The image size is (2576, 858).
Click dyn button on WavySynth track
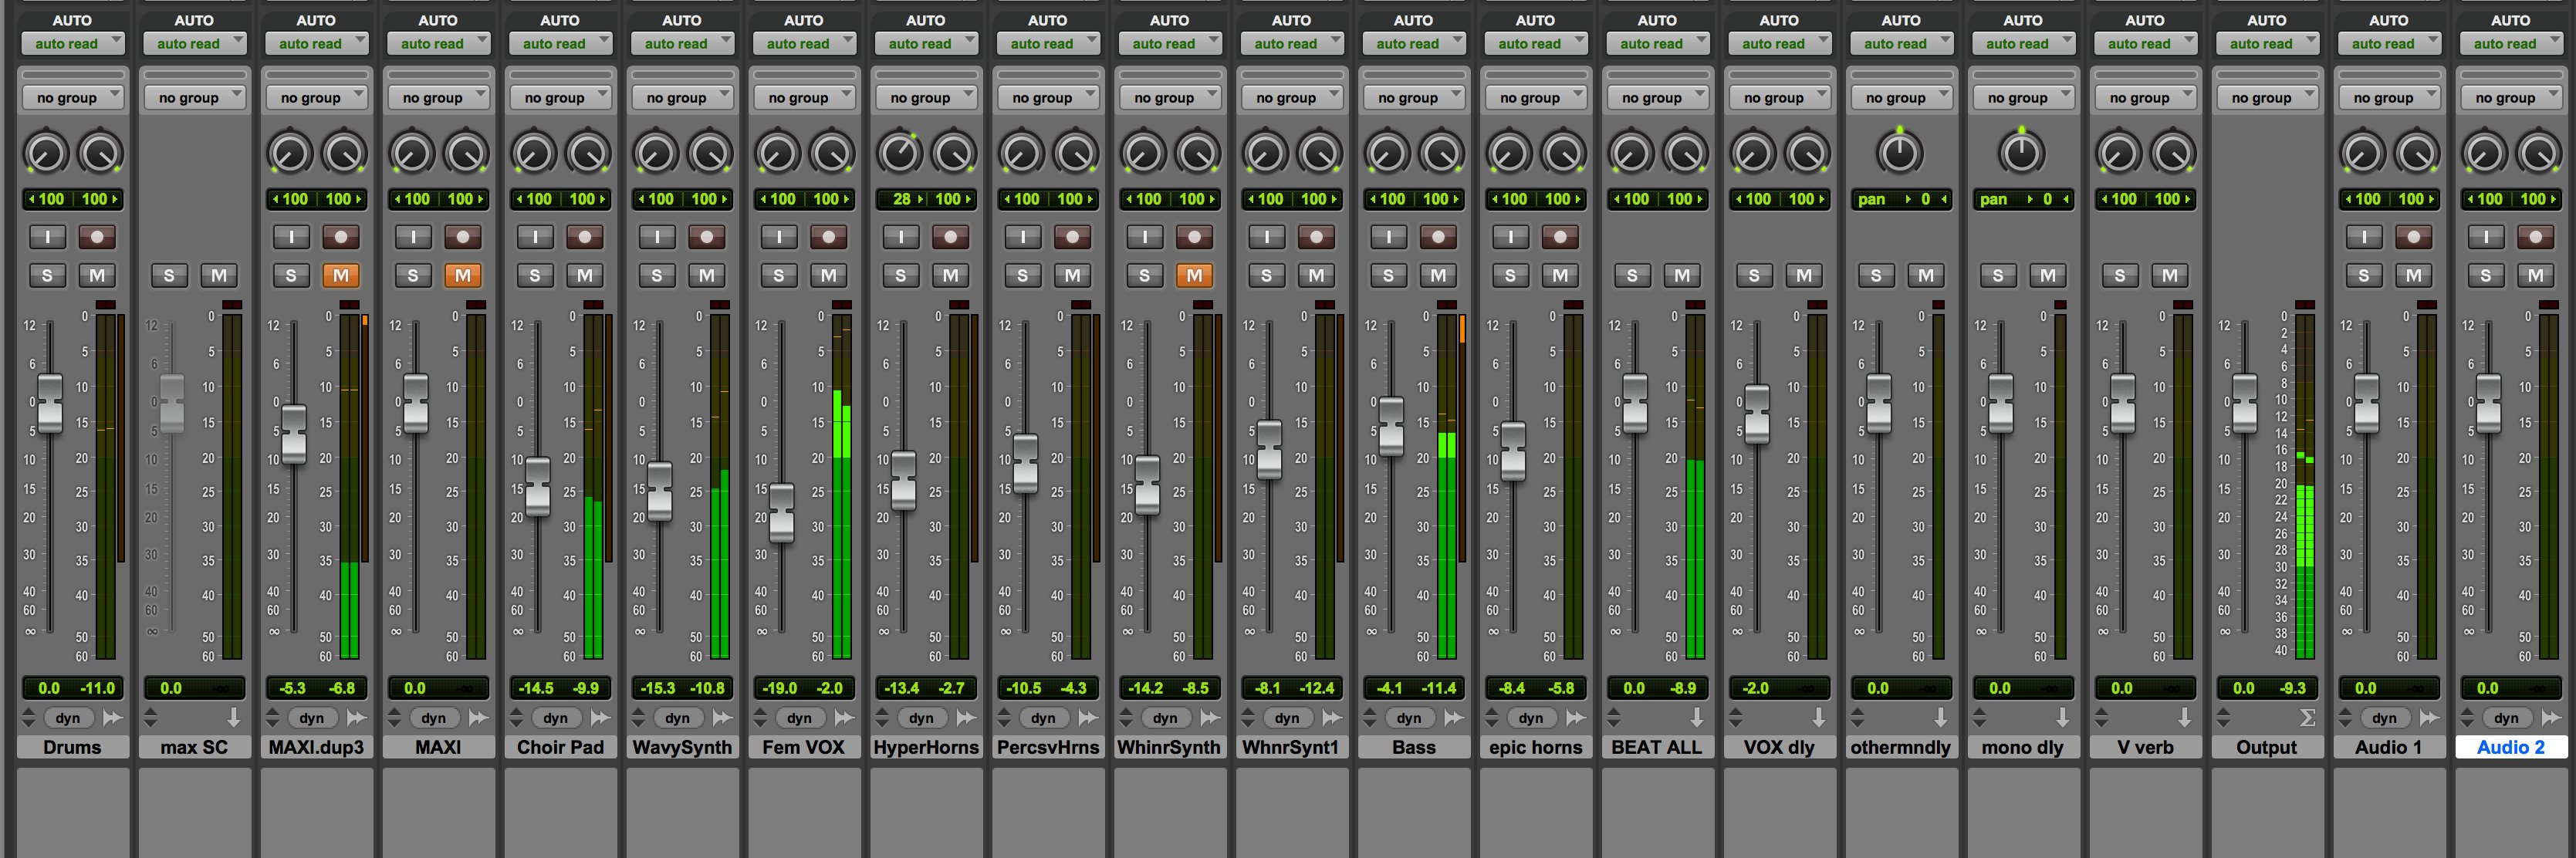[677, 718]
